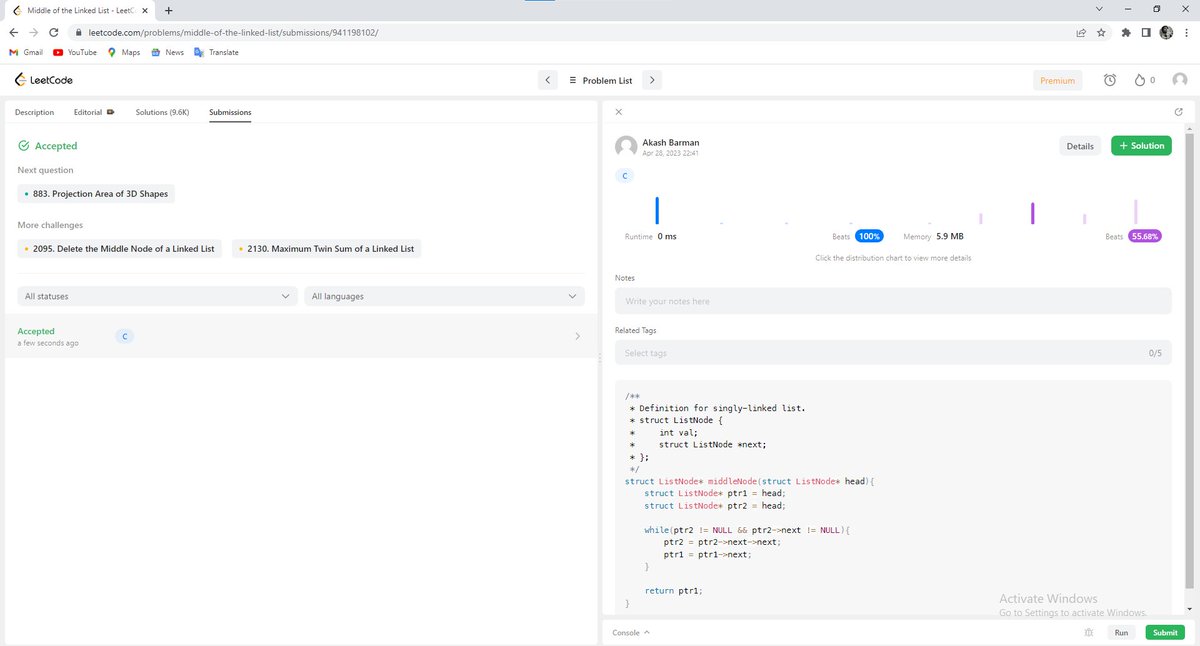The width and height of the screenshot is (1200, 646).
Task: Bookmark this page with star icon
Action: click(1101, 32)
